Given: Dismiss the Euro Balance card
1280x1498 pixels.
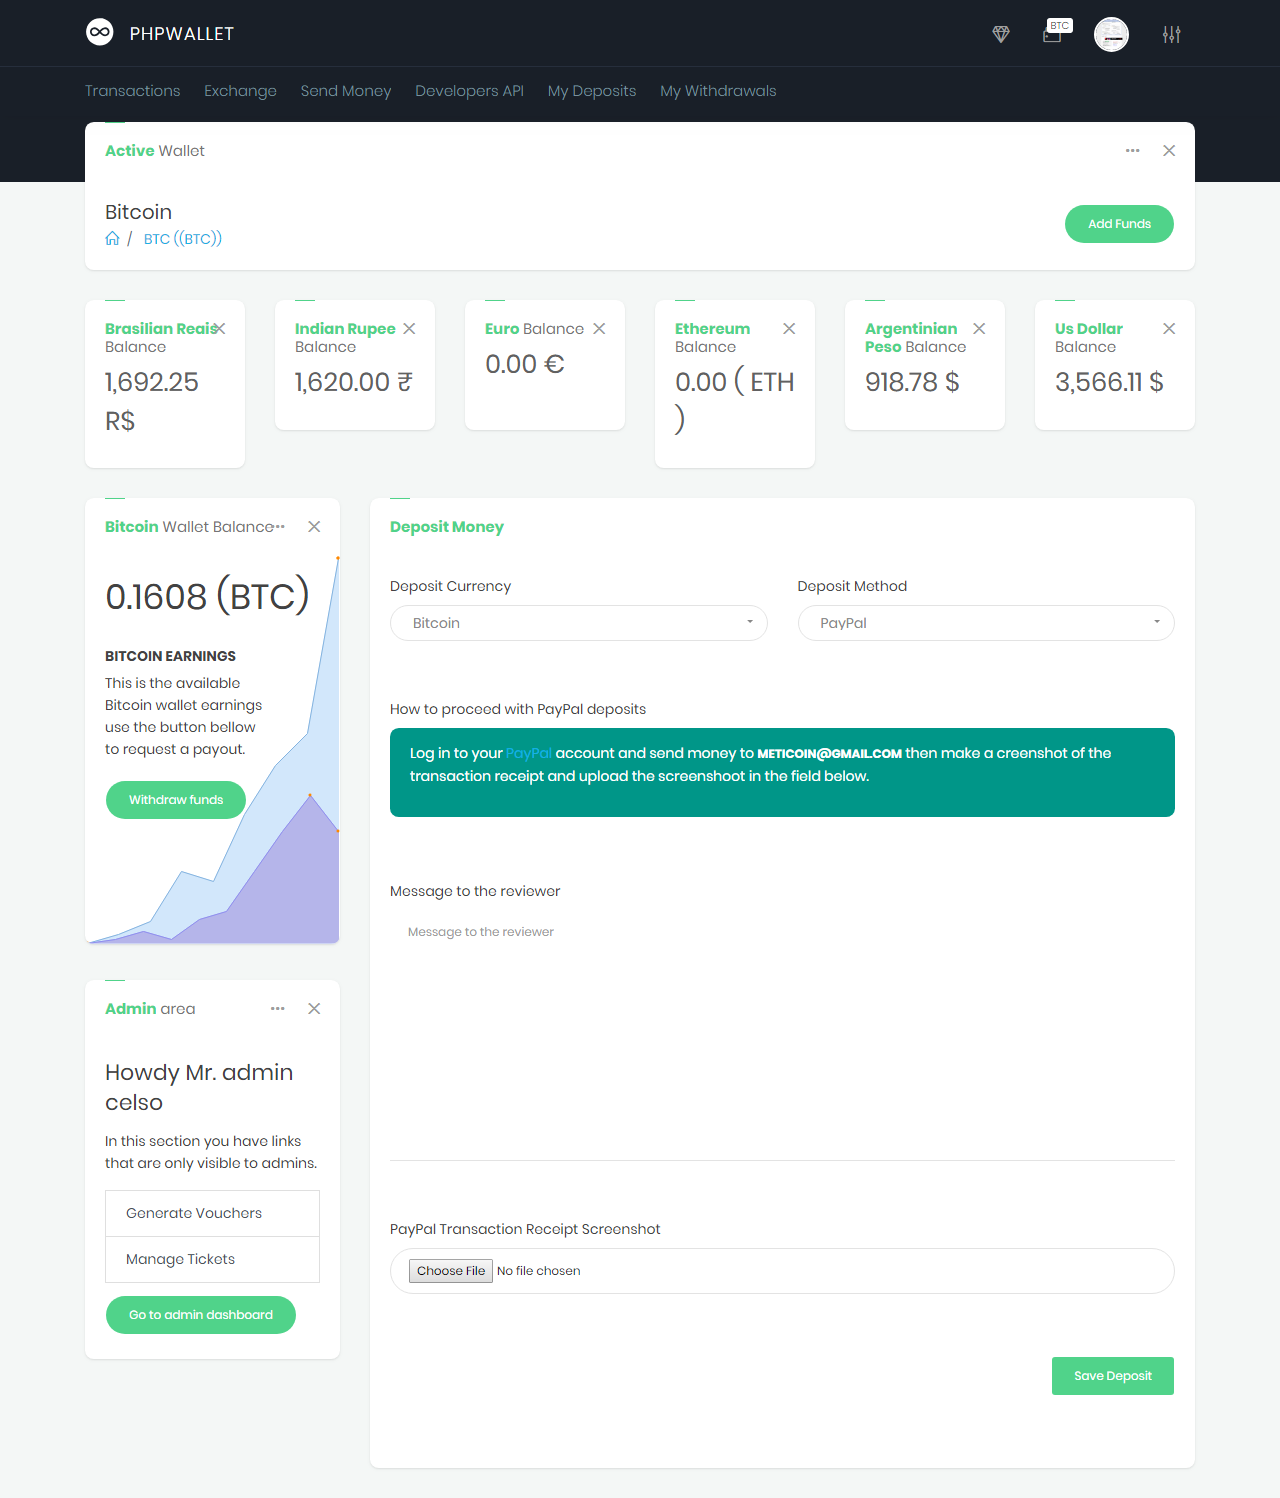Looking at the screenshot, I should click(599, 329).
